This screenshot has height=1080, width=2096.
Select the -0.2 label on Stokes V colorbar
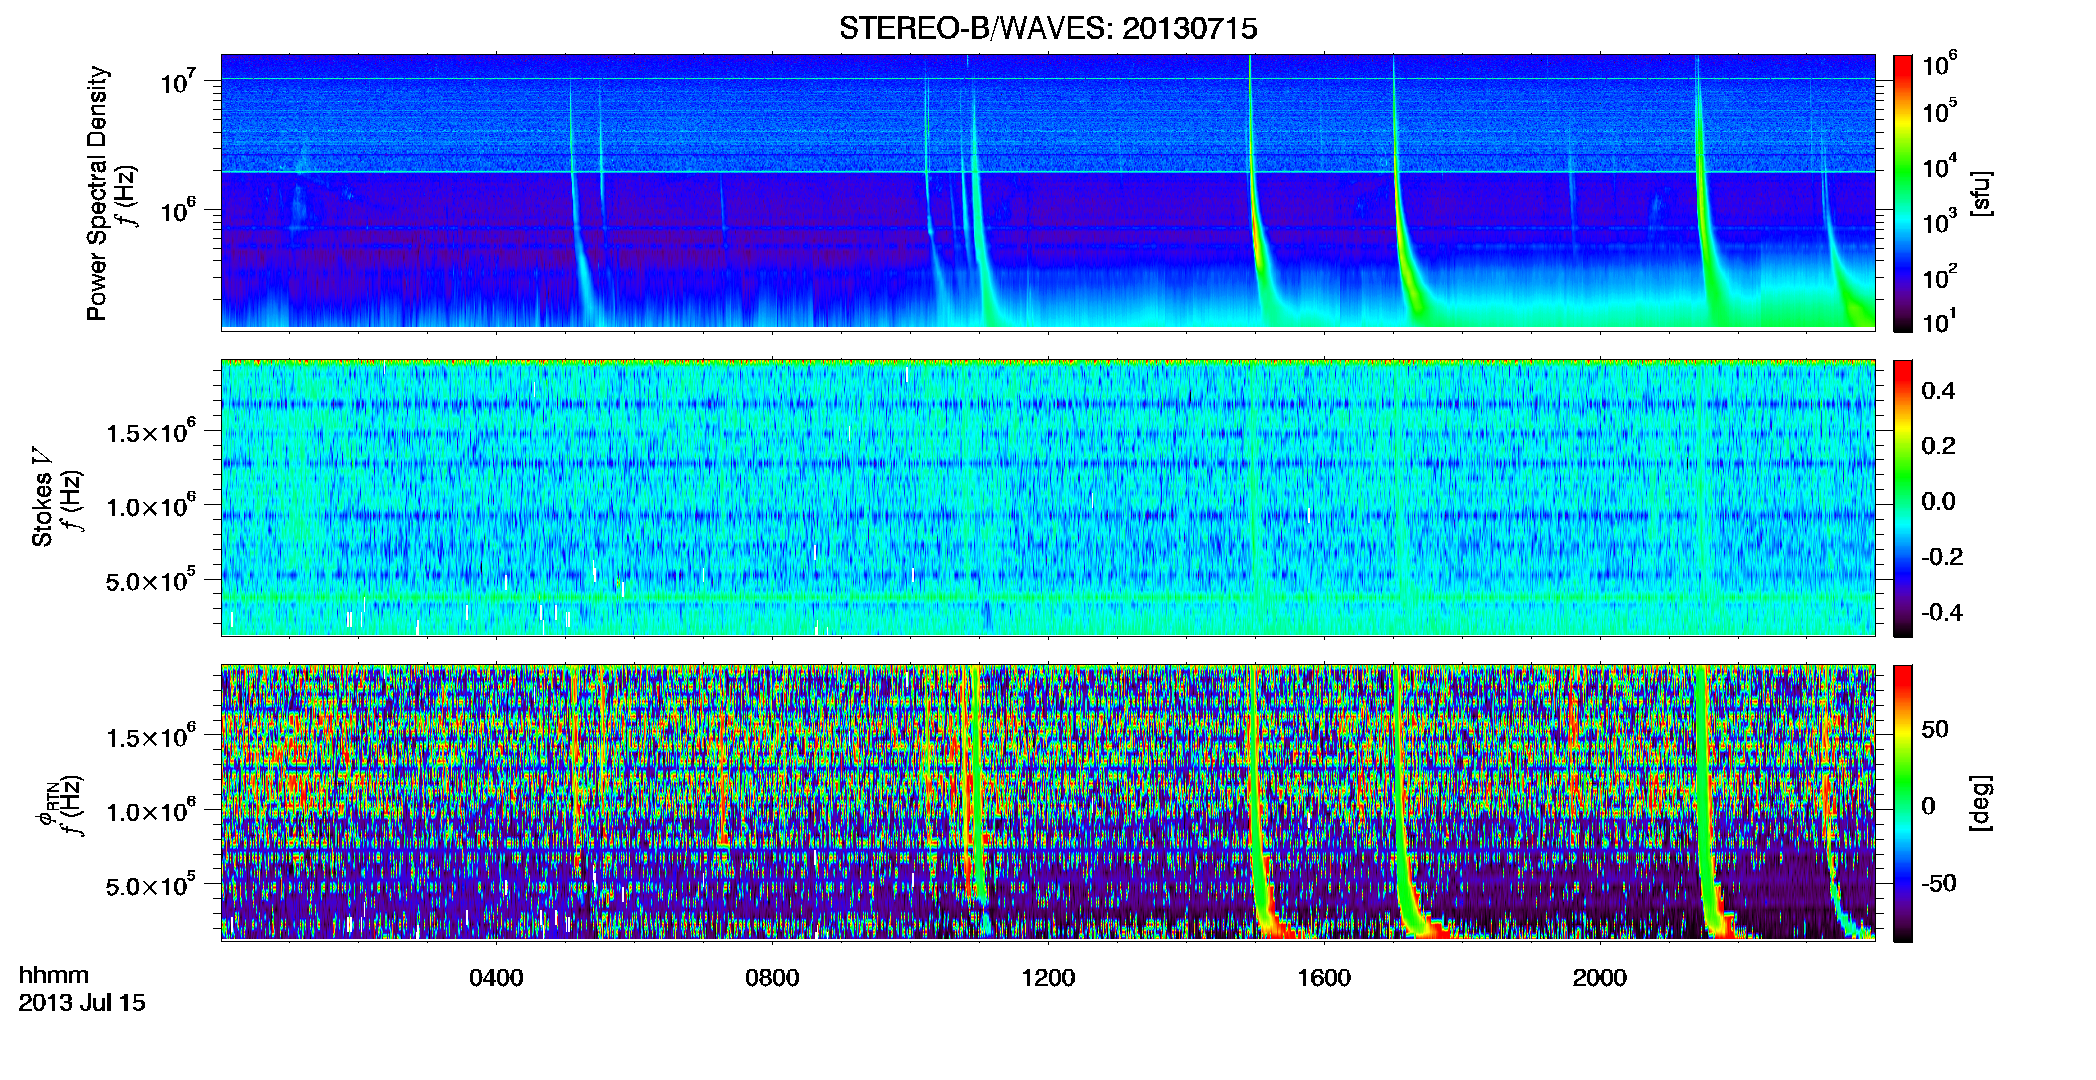tap(1942, 557)
